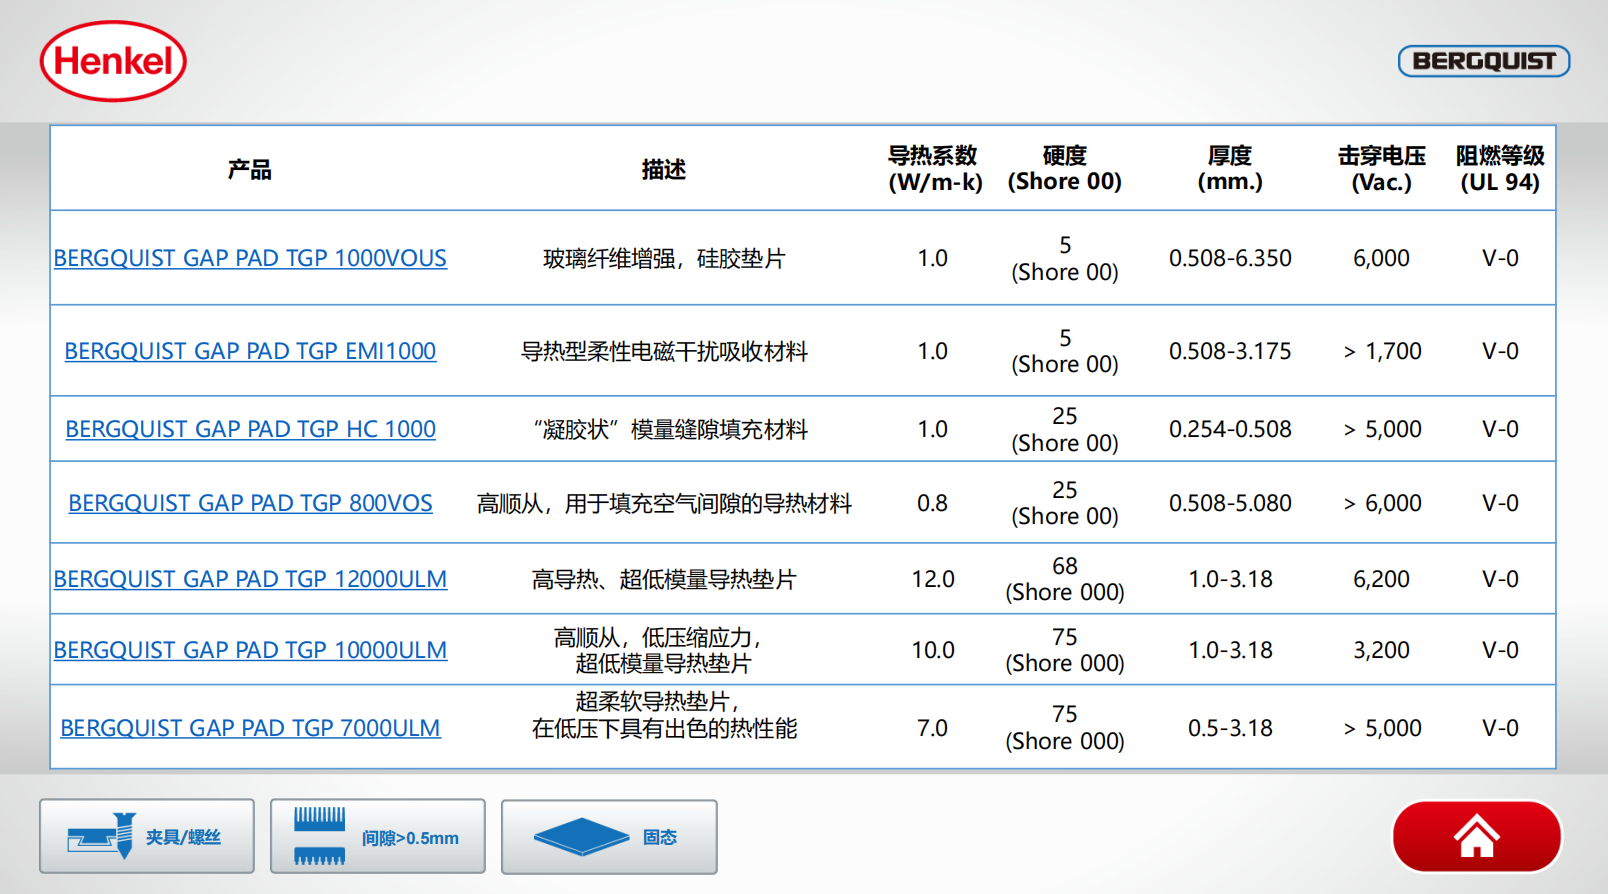Click the 击穿电压 (Vac.) column header
The image size is (1608, 894).
1381,169
